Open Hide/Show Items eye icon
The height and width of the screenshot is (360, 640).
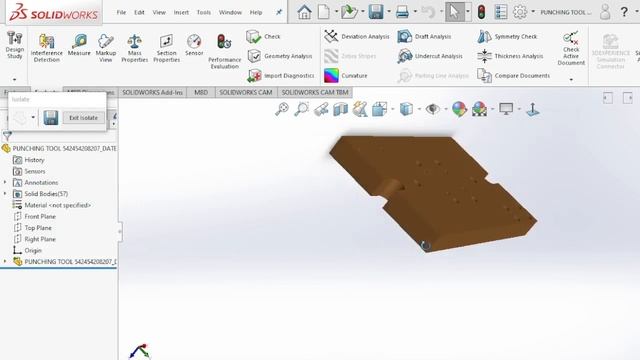pyautogui.click(x=433, y=109)
